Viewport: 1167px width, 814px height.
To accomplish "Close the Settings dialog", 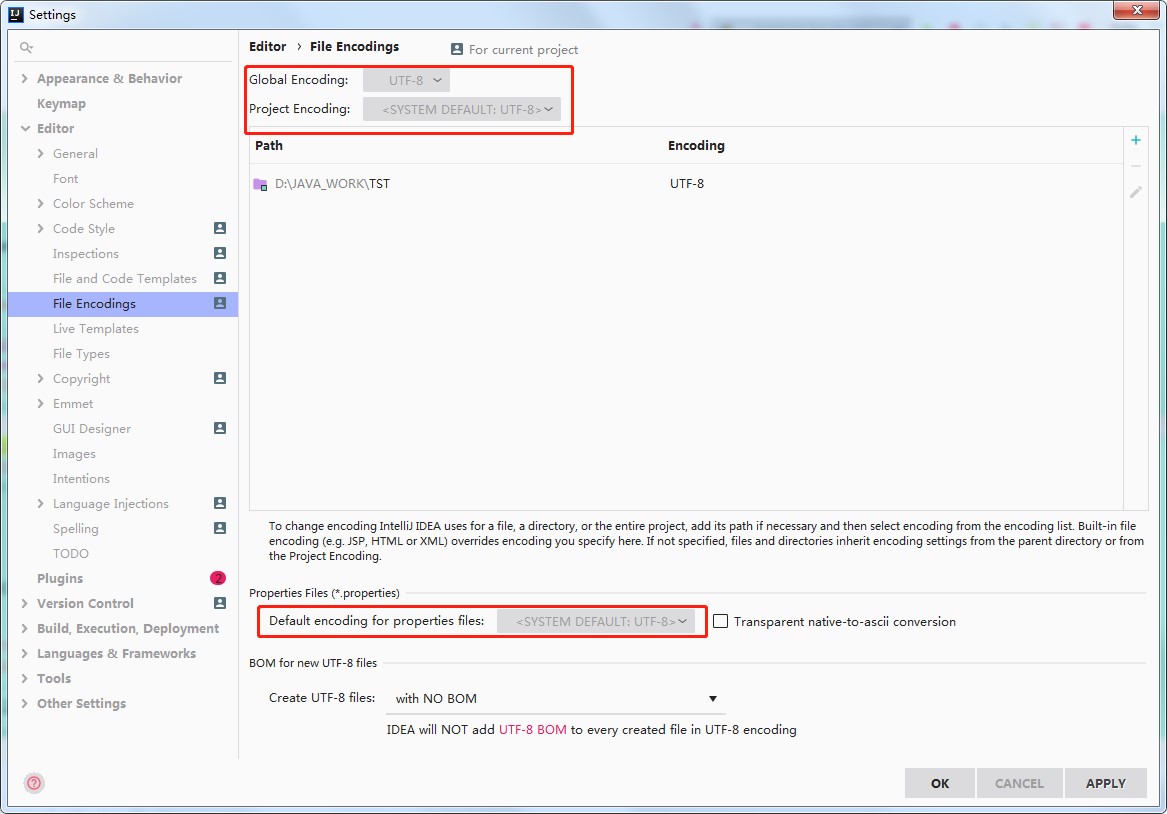I will pos(1136,10).
